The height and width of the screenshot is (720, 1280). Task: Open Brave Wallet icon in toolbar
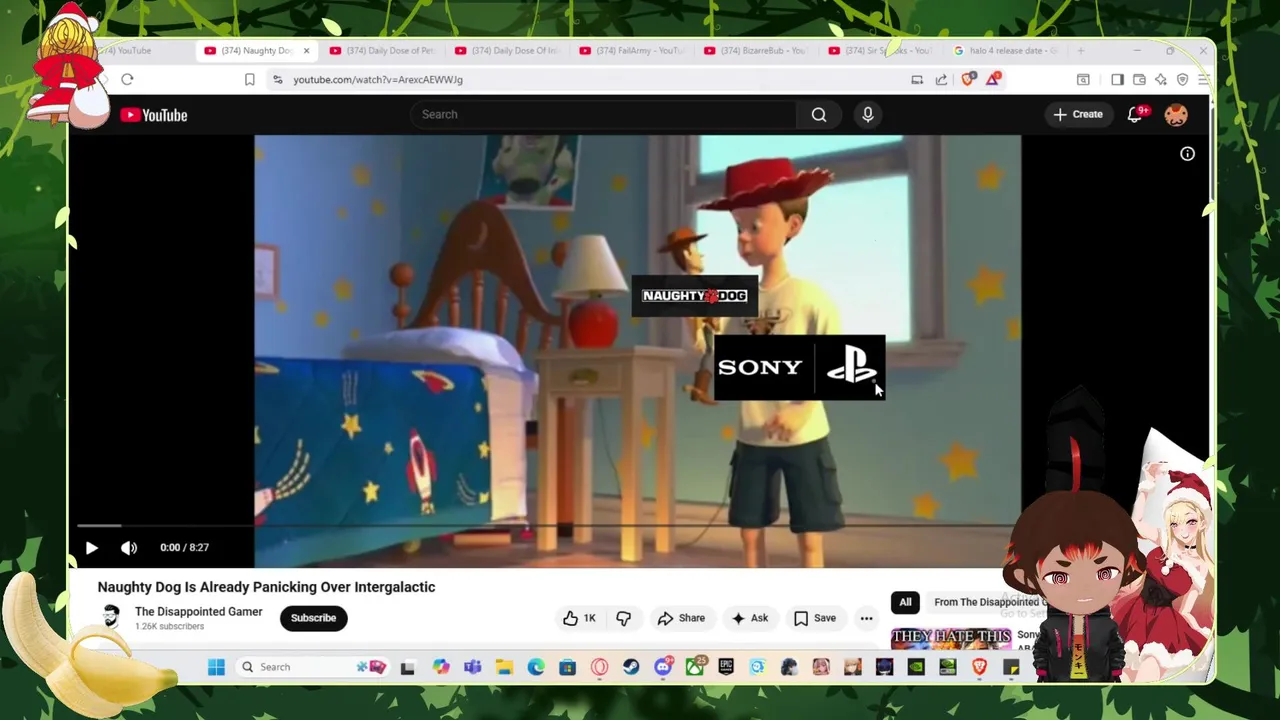[1139, 80]
